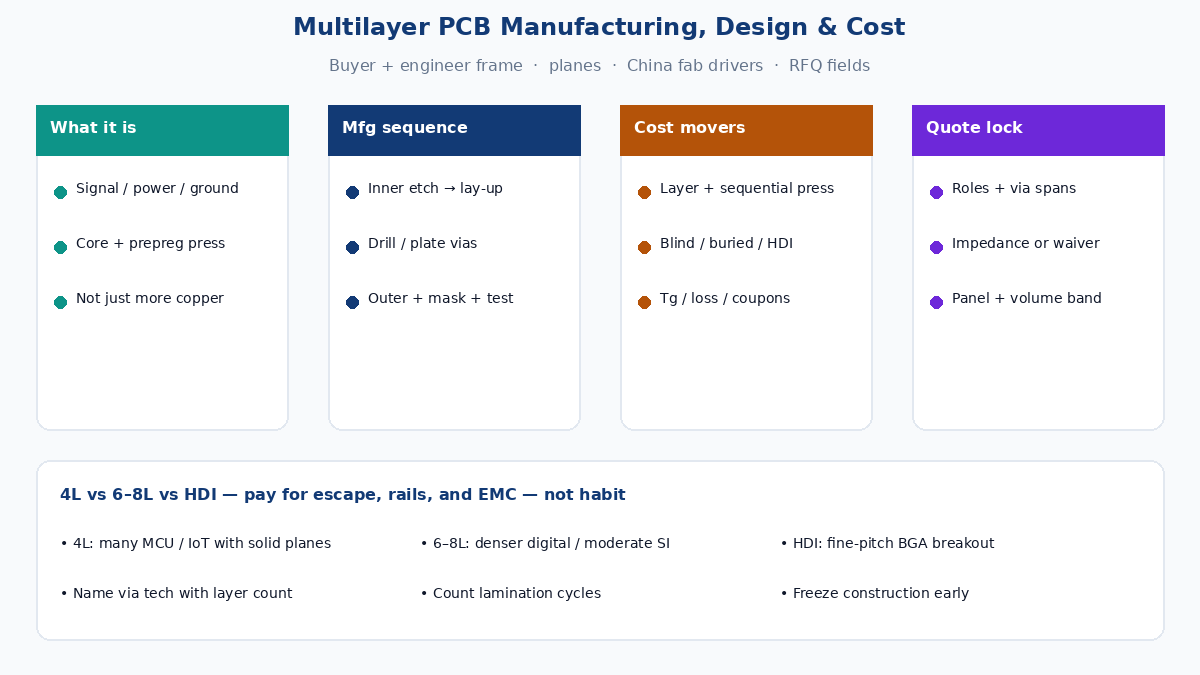Select the 'Cost movers' card header
The height and width of the screenshot is (675, 1200).
pos(746,130)
